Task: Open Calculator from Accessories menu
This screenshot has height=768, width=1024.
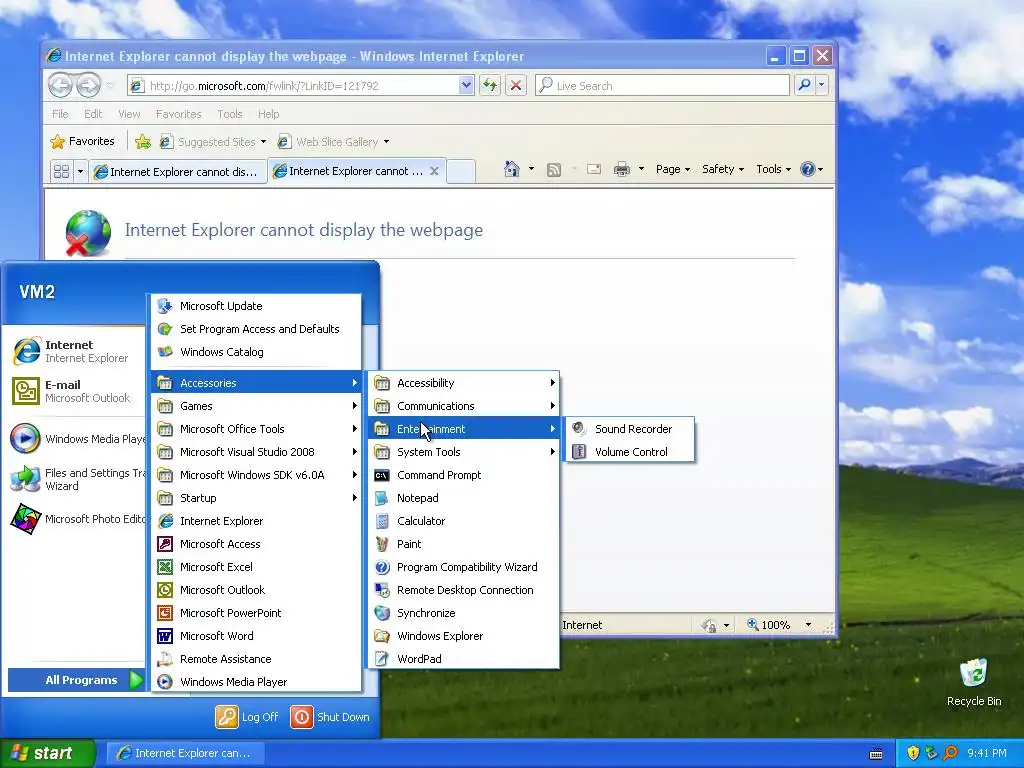Action: (x=464, y=520)
